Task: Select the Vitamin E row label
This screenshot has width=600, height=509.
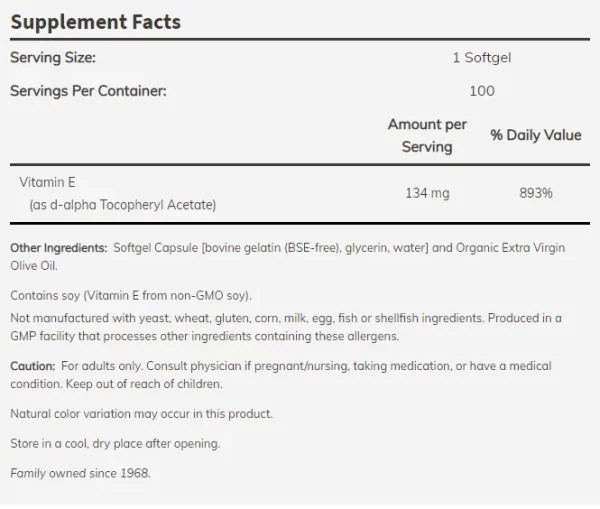Action: [x=47, y=182]
